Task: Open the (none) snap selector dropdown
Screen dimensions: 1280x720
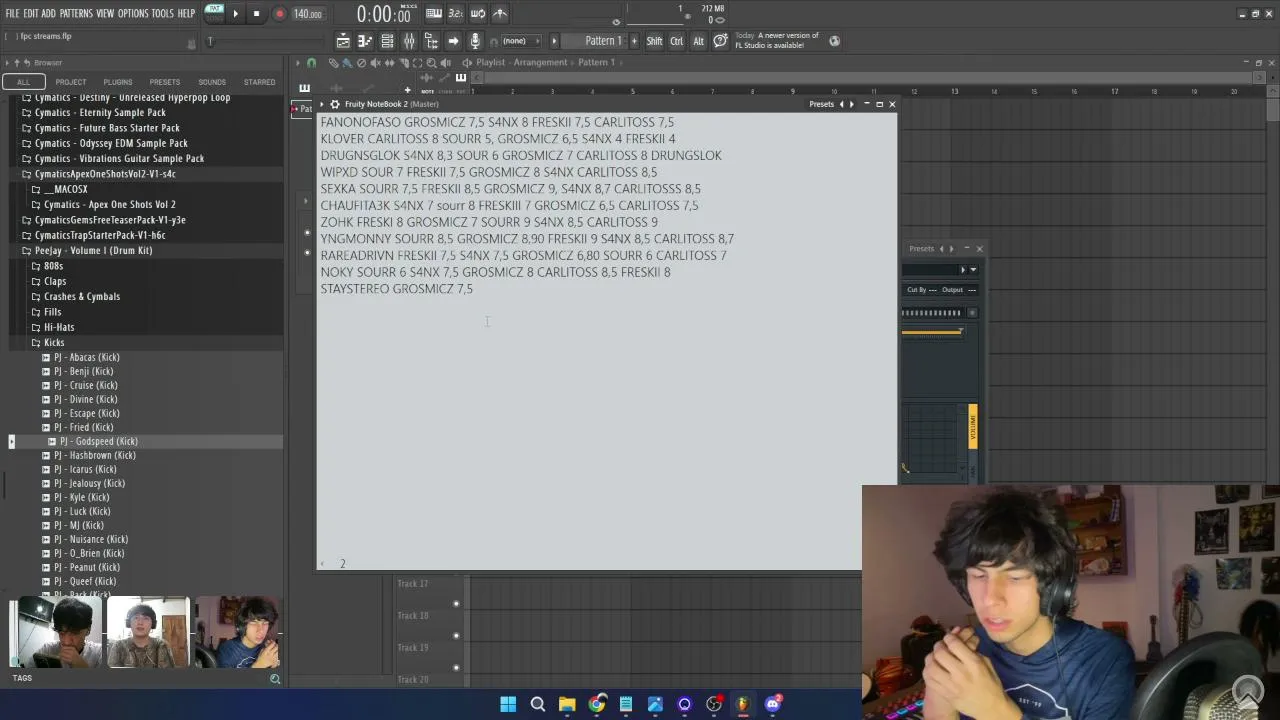Action: (520, 41)
